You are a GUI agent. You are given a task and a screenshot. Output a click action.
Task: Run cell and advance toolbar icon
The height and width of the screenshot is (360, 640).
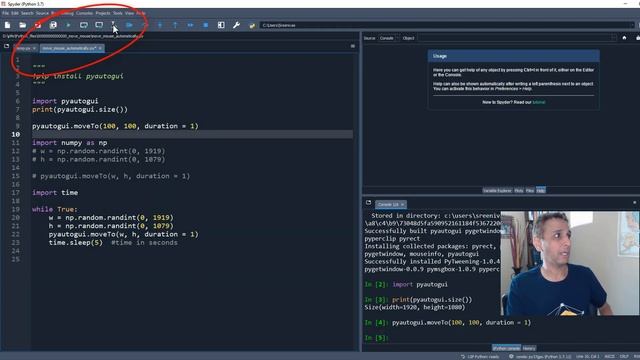coord(99,25)
